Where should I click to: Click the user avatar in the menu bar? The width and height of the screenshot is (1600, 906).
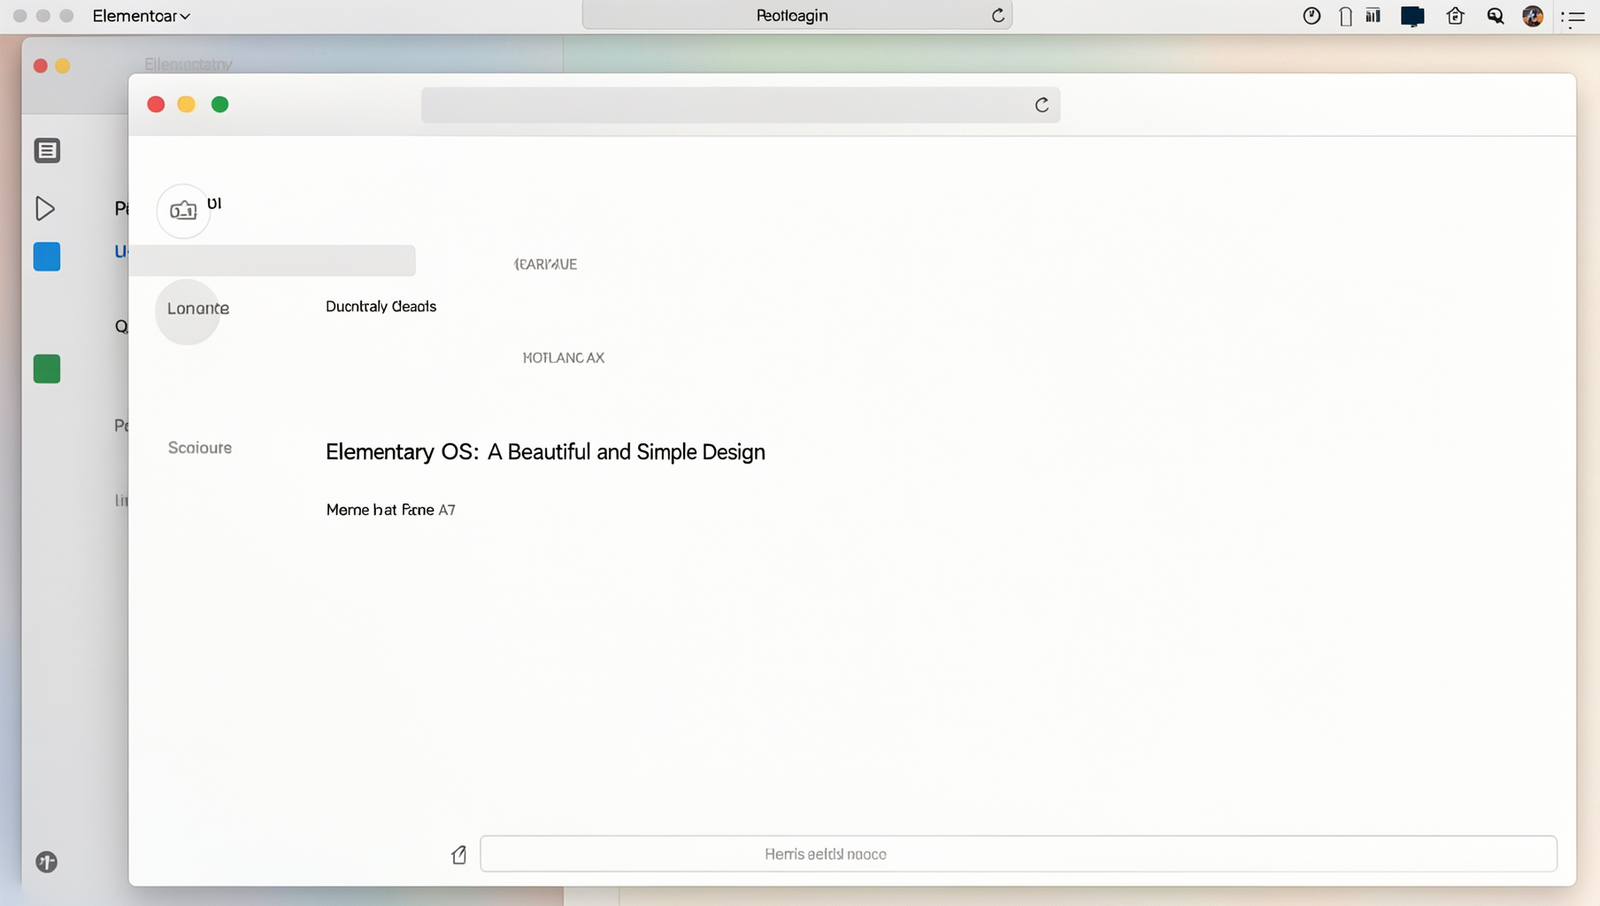tap(1533, 16)
